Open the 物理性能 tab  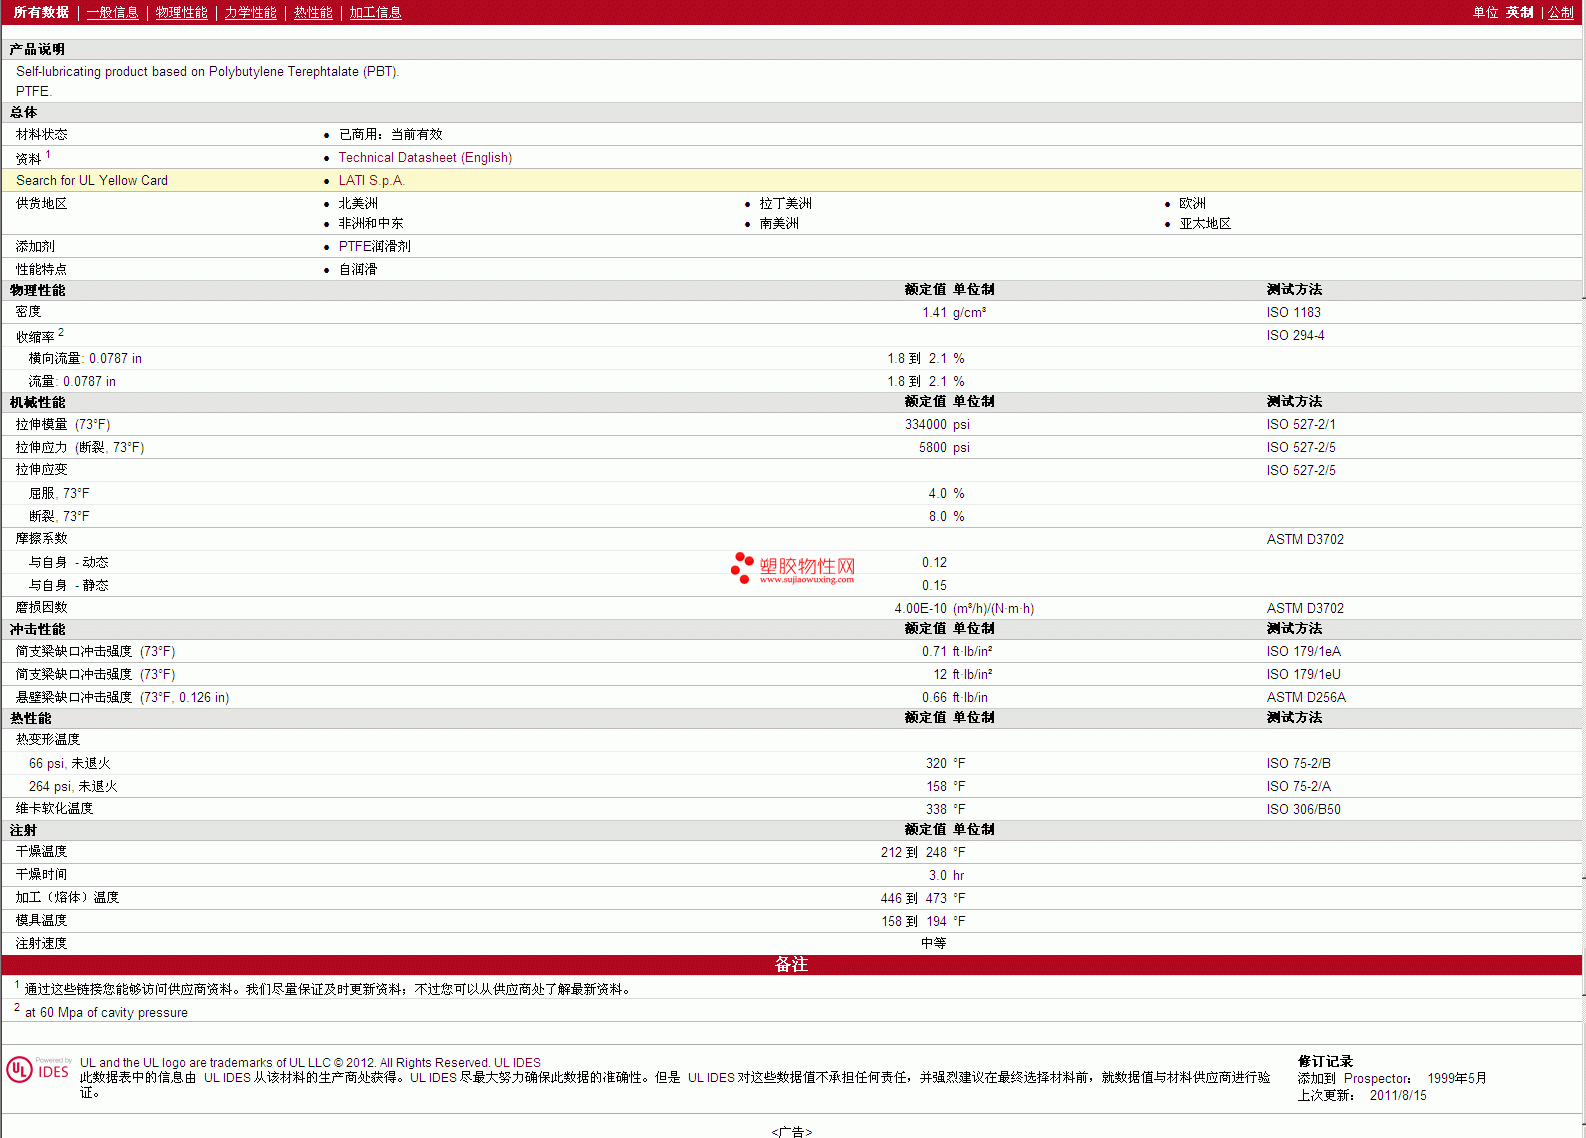pyautogui.click(x=181, y=13)
